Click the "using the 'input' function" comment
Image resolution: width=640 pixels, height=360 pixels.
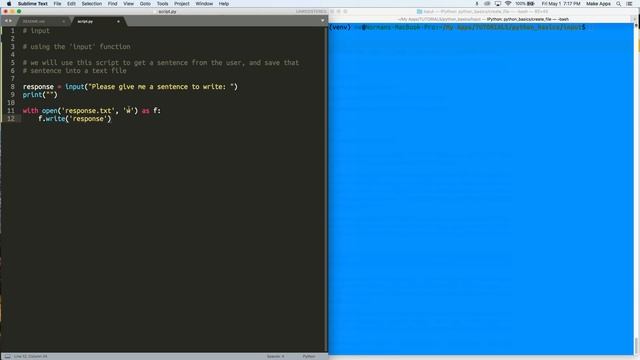(x=76, y=47)
